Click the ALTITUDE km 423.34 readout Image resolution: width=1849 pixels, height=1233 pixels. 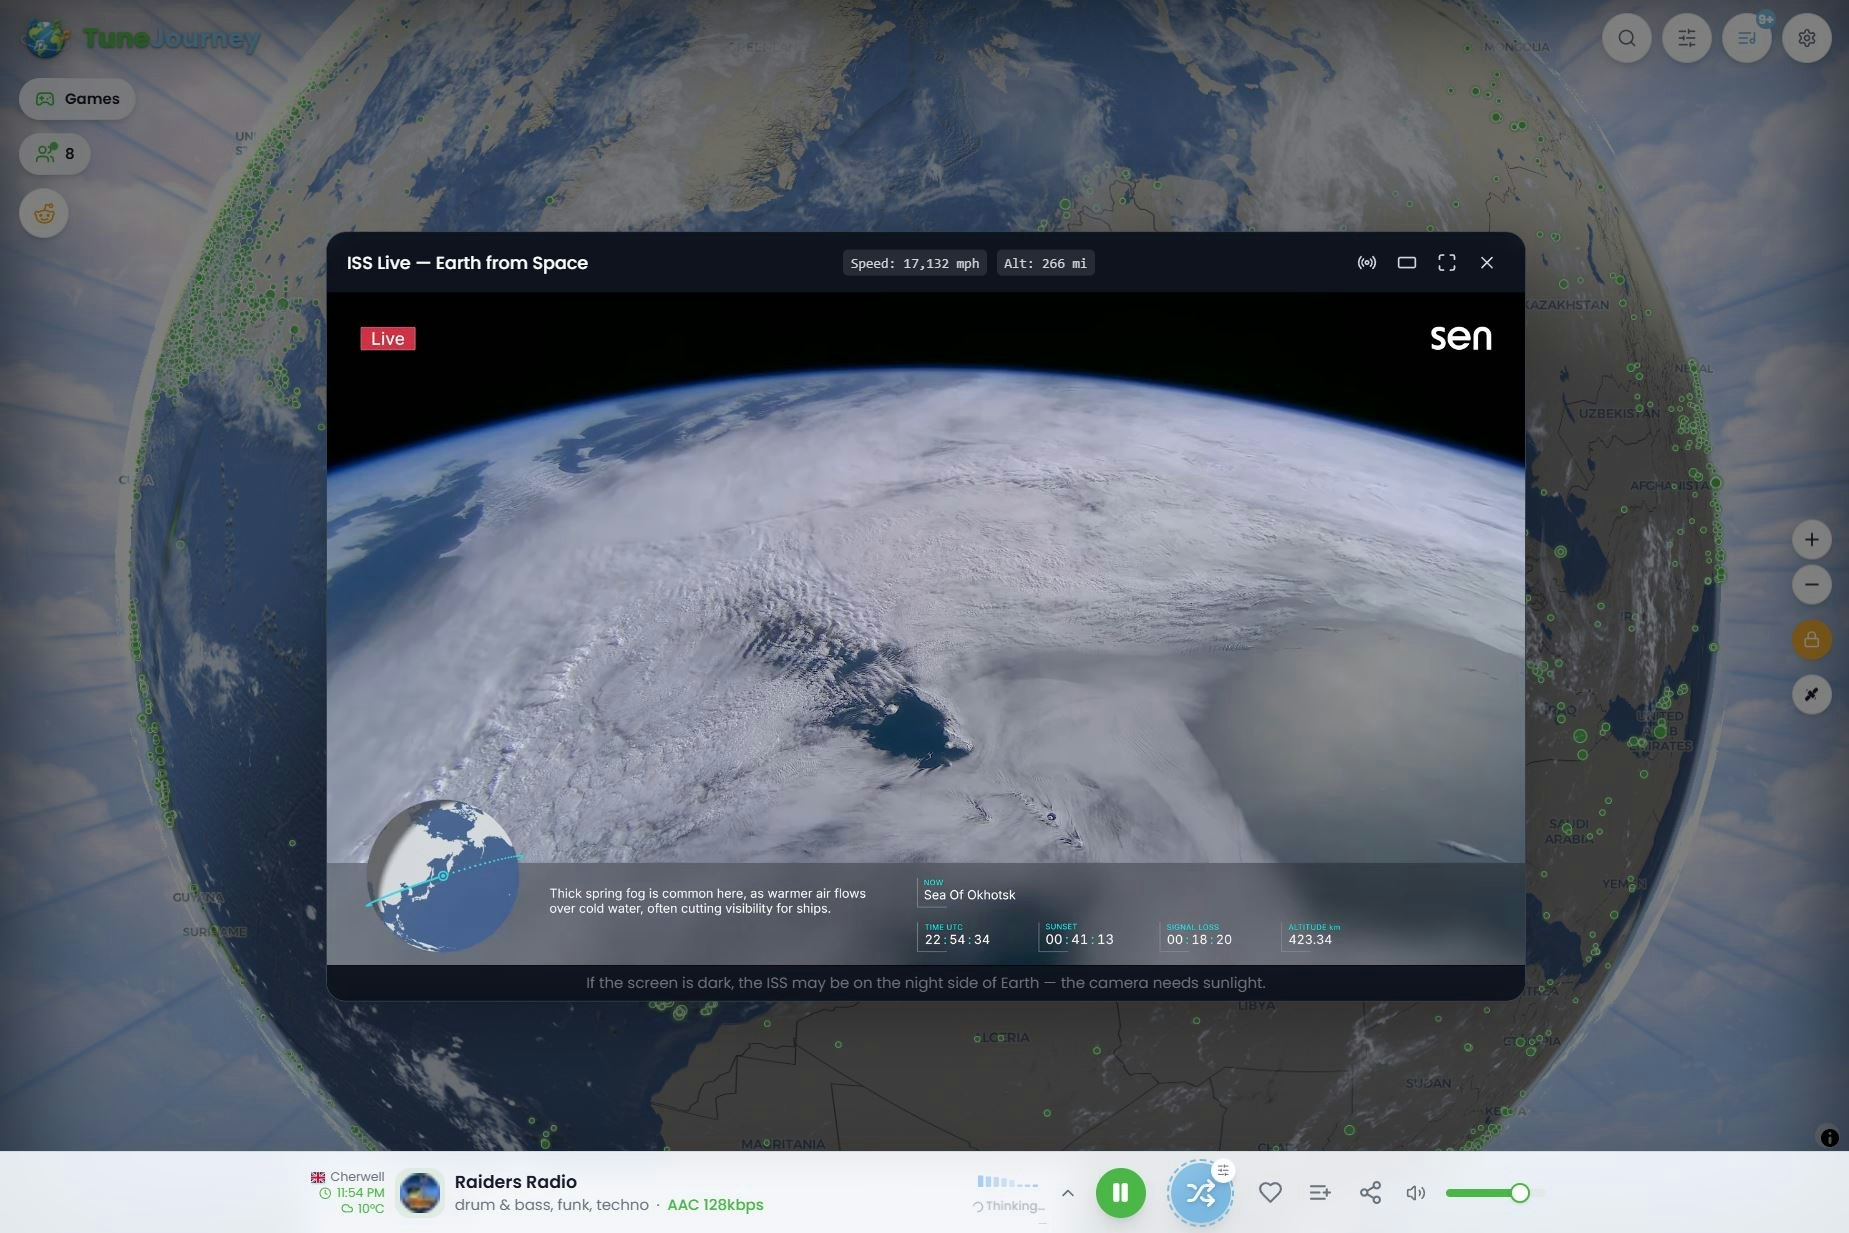click(1311, 936)
